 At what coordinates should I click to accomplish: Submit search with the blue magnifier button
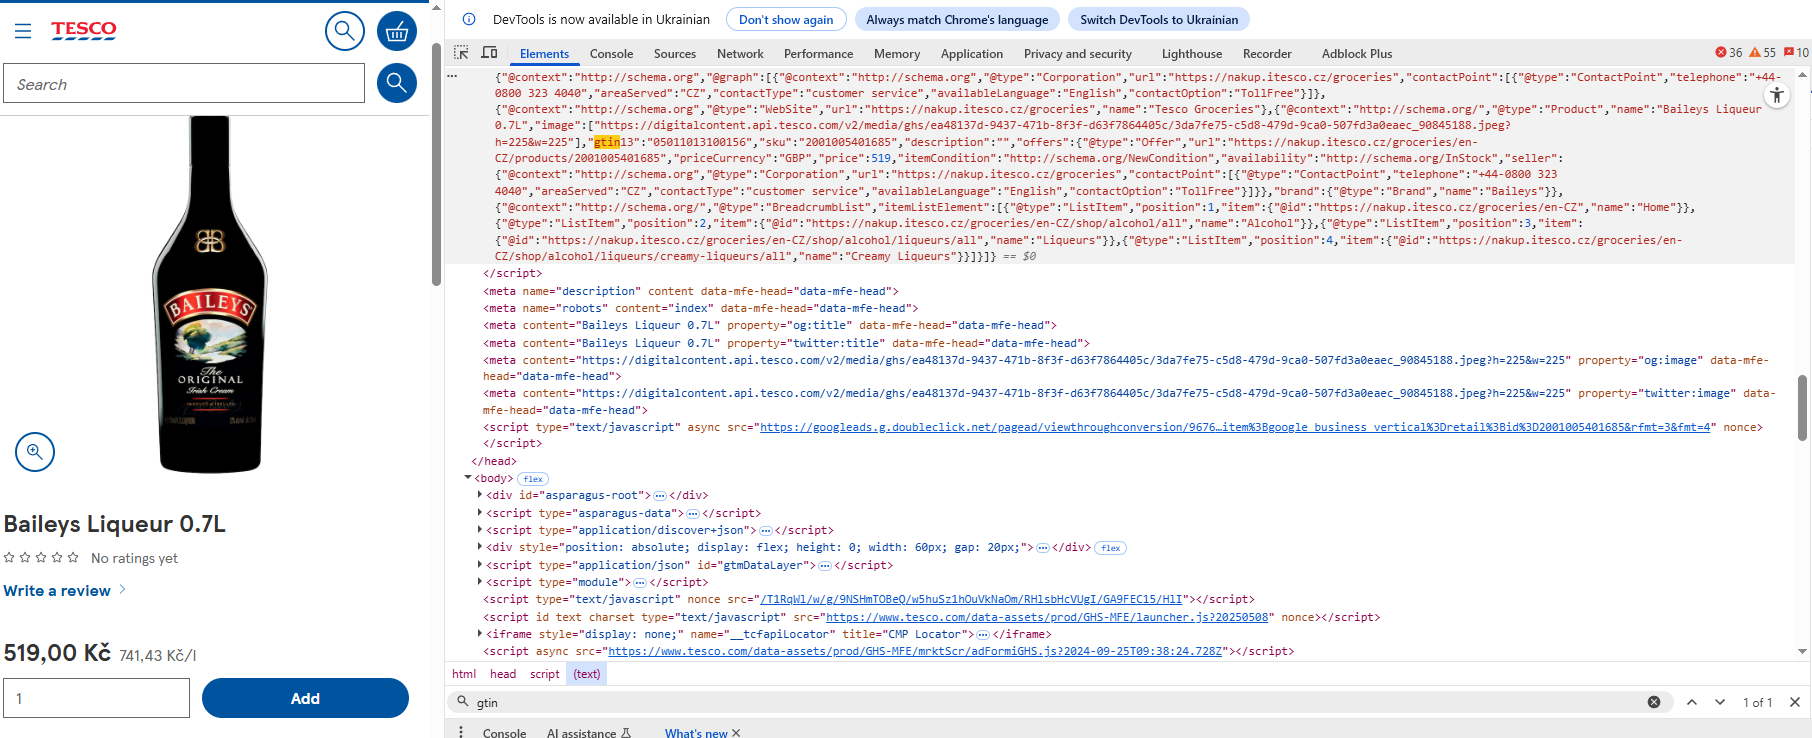[397, 82]
